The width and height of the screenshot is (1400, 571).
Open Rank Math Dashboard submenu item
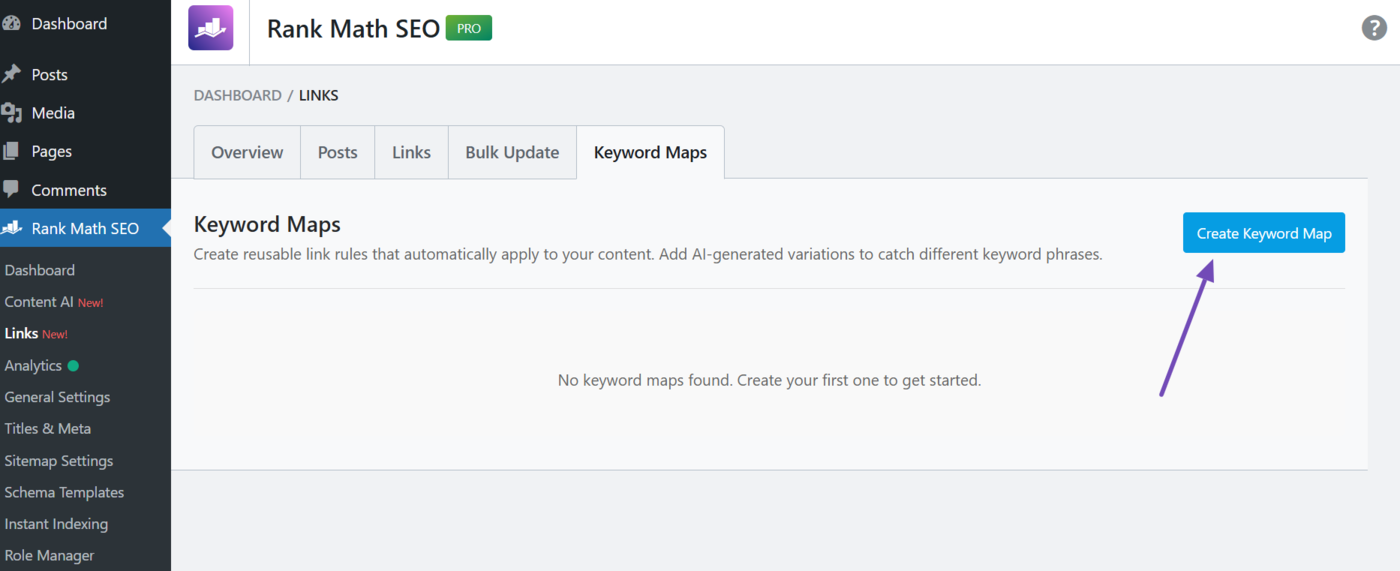[x=40, y=270]
